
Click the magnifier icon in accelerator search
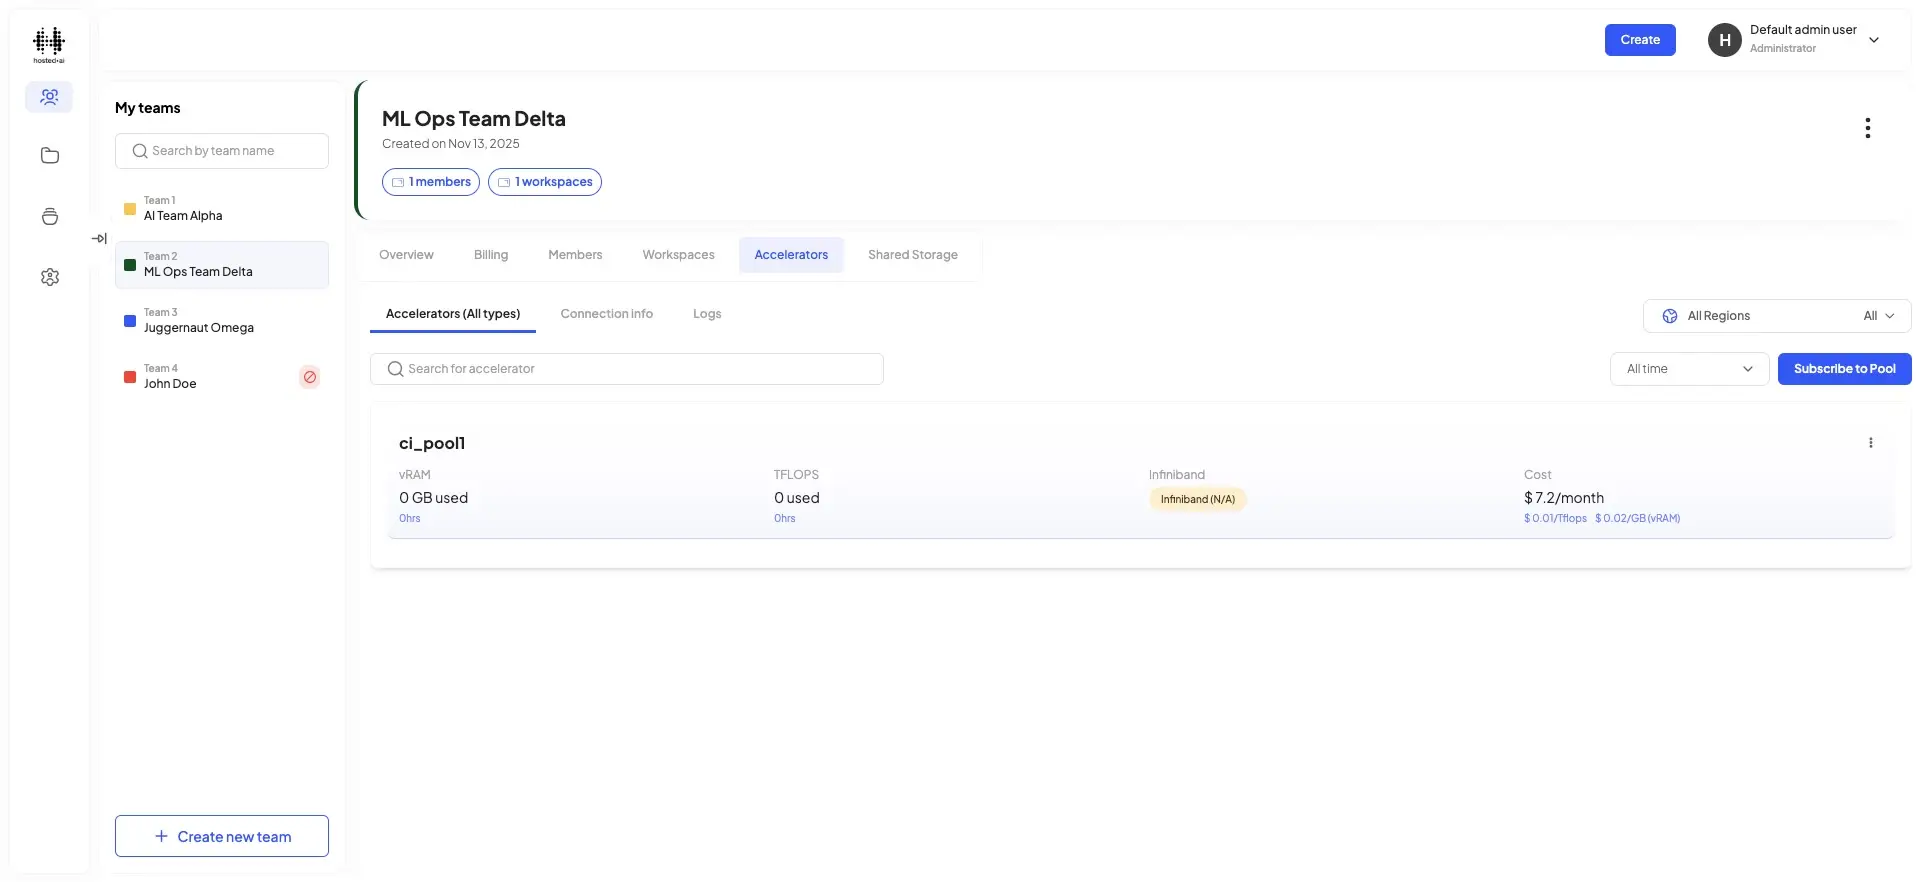[396, 369]
